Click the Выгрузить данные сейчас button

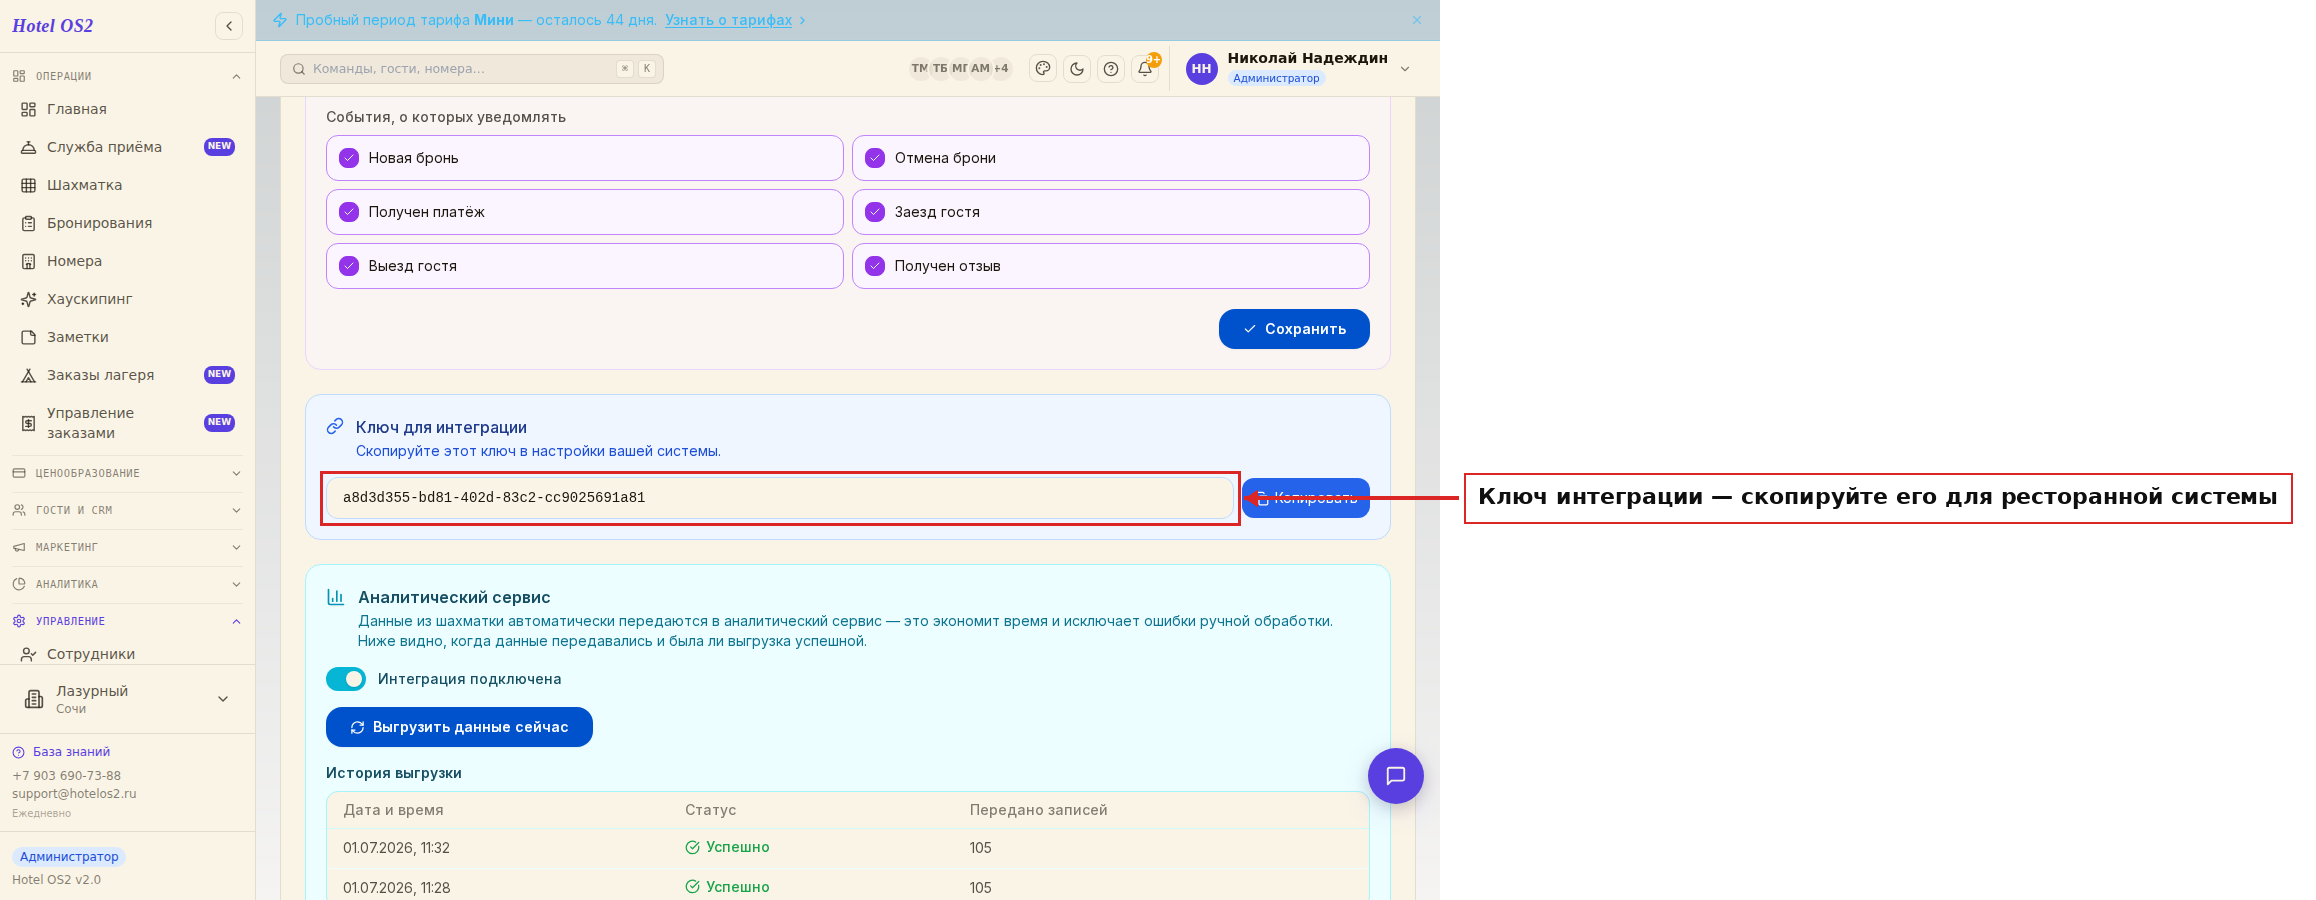(459, 727)
